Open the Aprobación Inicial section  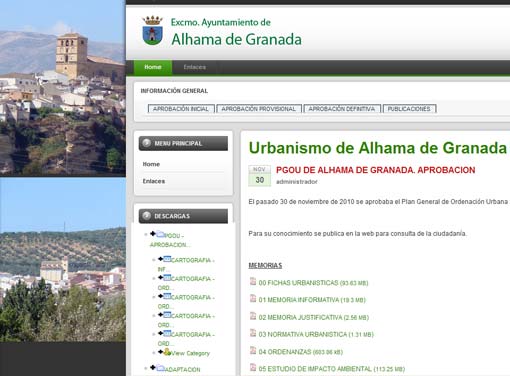181,109
